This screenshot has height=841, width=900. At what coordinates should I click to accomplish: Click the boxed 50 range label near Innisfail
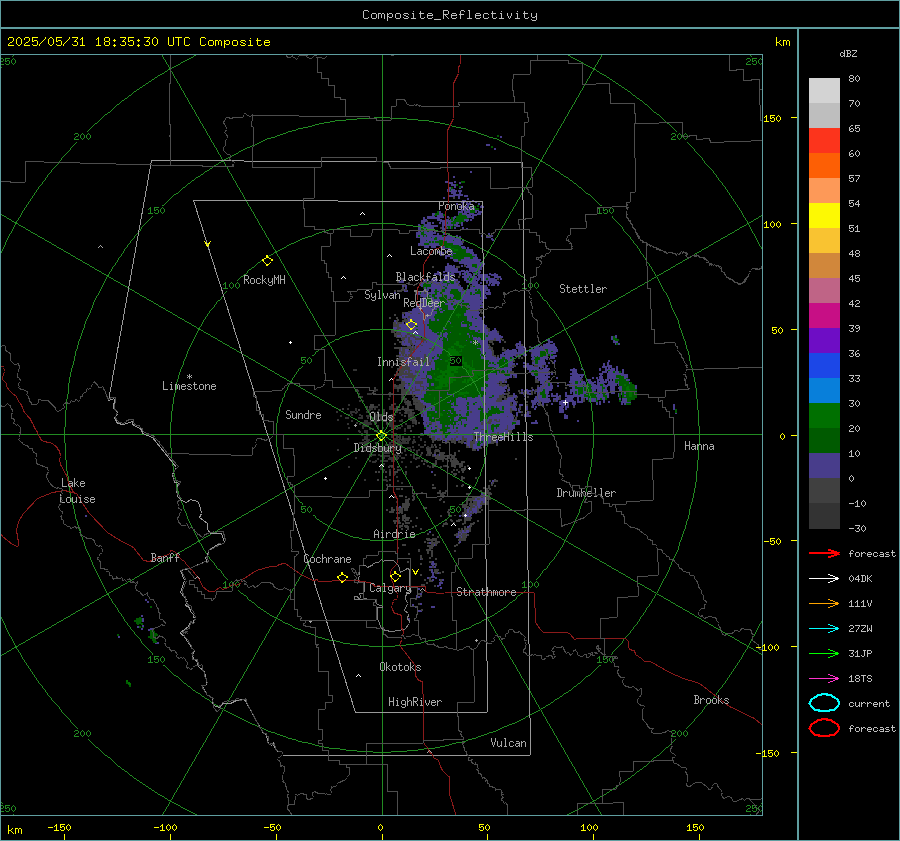456,361
